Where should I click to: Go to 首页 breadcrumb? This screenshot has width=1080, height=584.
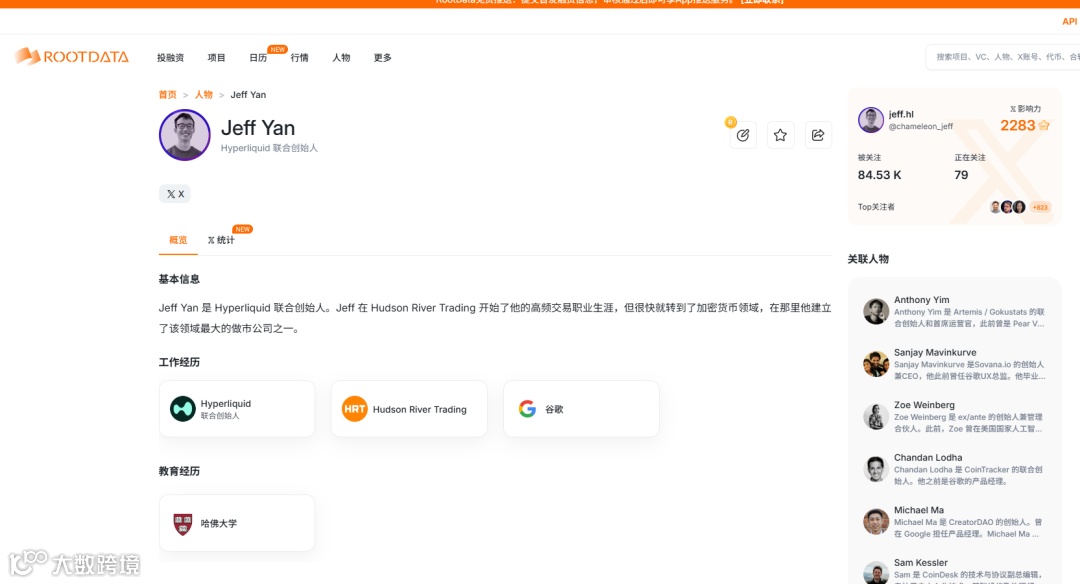[167, 95]
